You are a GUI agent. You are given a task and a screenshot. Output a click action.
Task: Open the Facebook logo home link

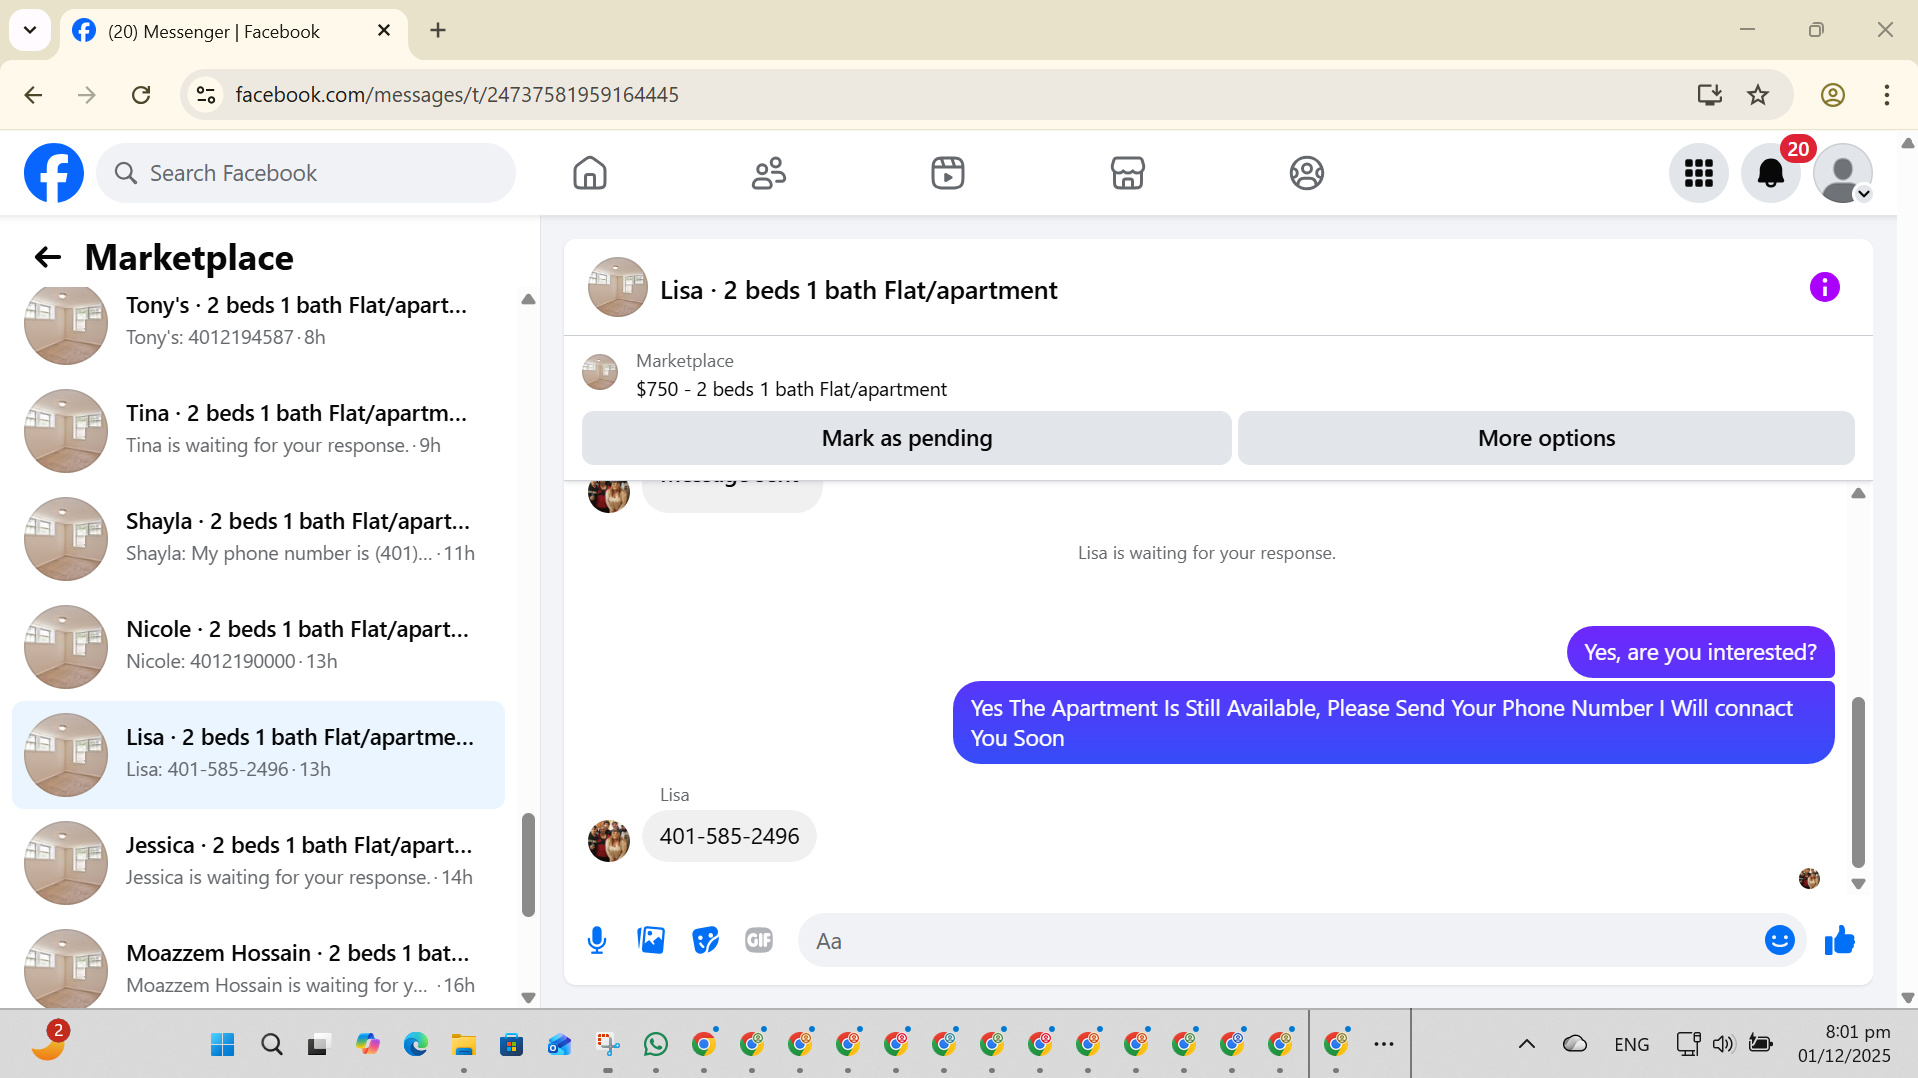point(54,173)
